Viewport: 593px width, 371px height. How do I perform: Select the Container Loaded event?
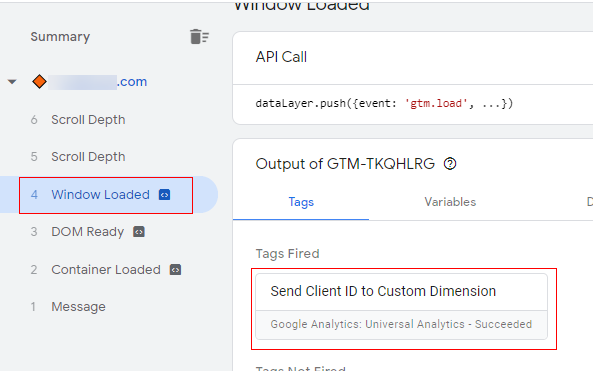point(106,270)
